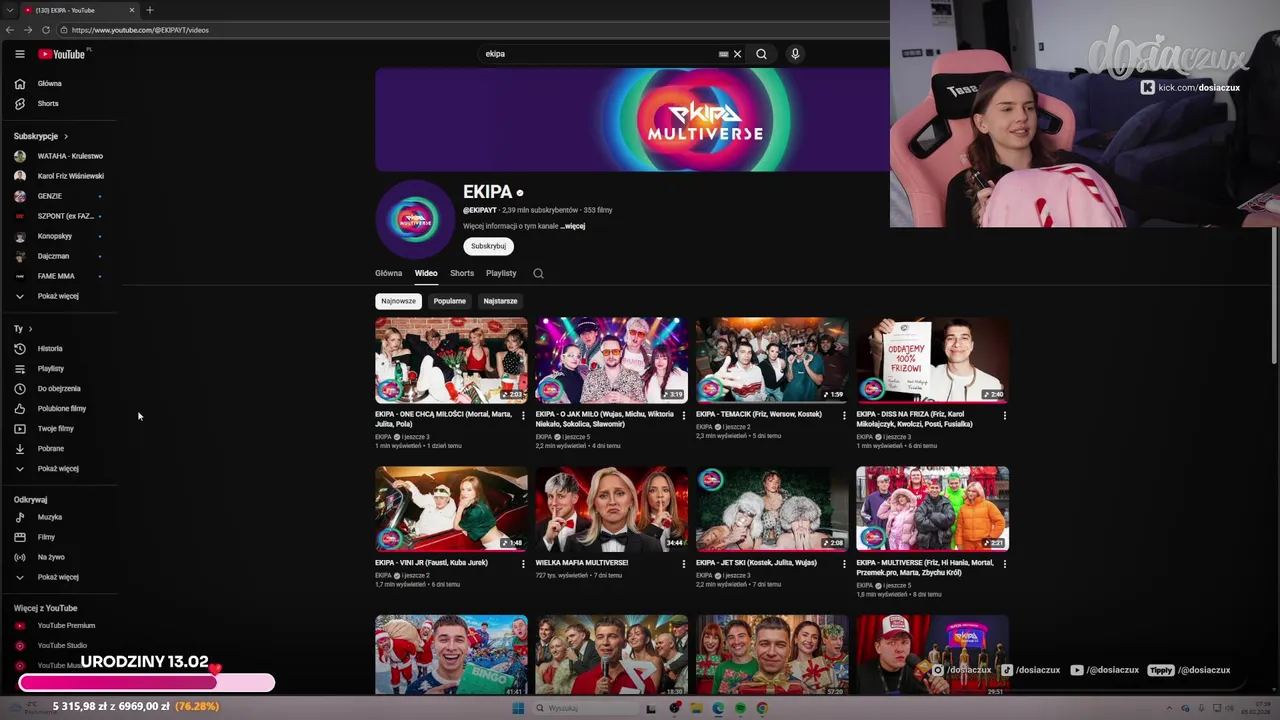Filter videos by Najstarsze
The width and height of the screenshot is (1280, 720).
pos(500,301)
